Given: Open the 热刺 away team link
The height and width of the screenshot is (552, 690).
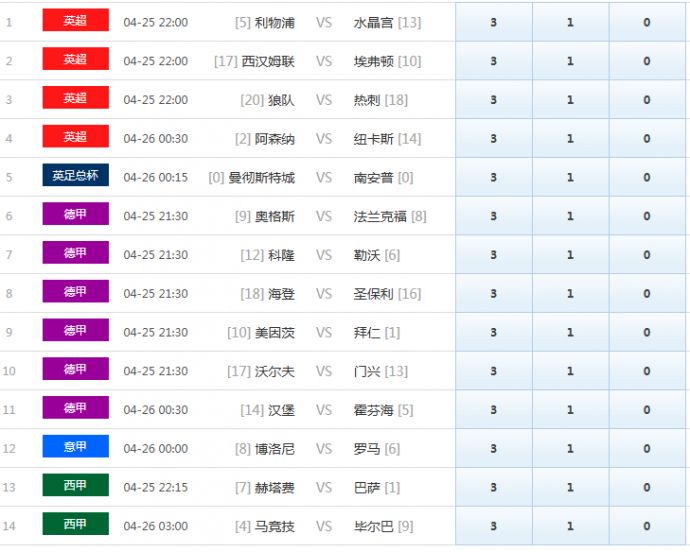Looking at the screenshot, I should [367, 100].
